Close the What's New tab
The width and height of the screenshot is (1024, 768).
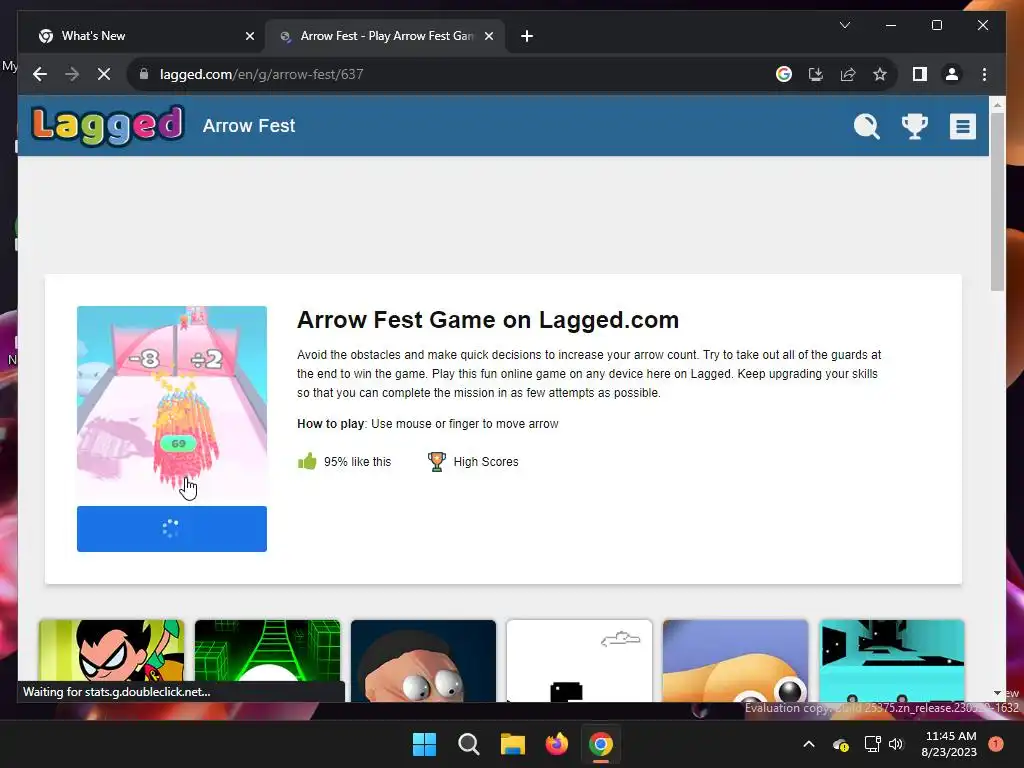coord(249,36)
